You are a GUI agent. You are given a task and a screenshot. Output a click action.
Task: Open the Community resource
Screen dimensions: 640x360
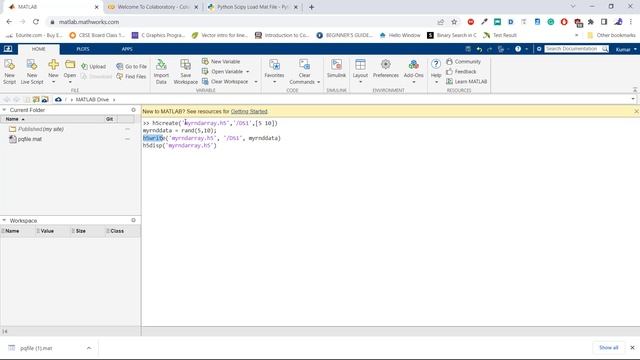pos(463,61)
